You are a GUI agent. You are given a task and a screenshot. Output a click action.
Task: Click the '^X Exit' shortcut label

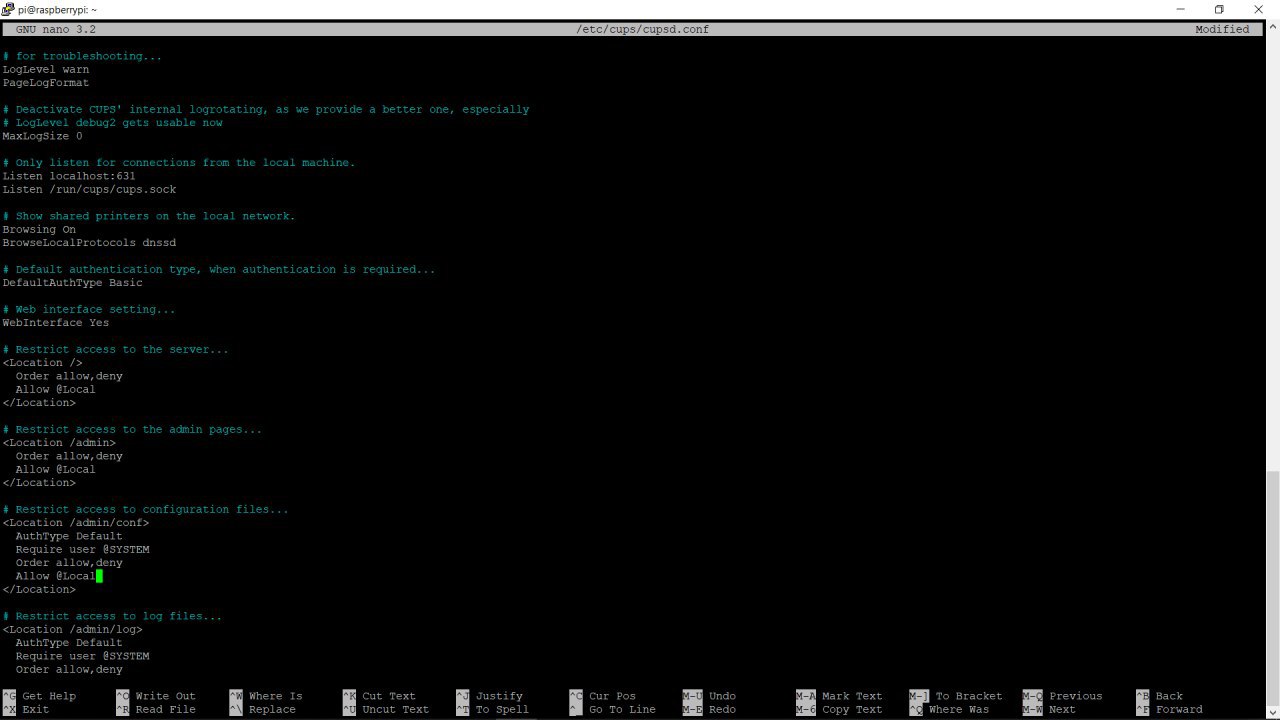point(26,710)
